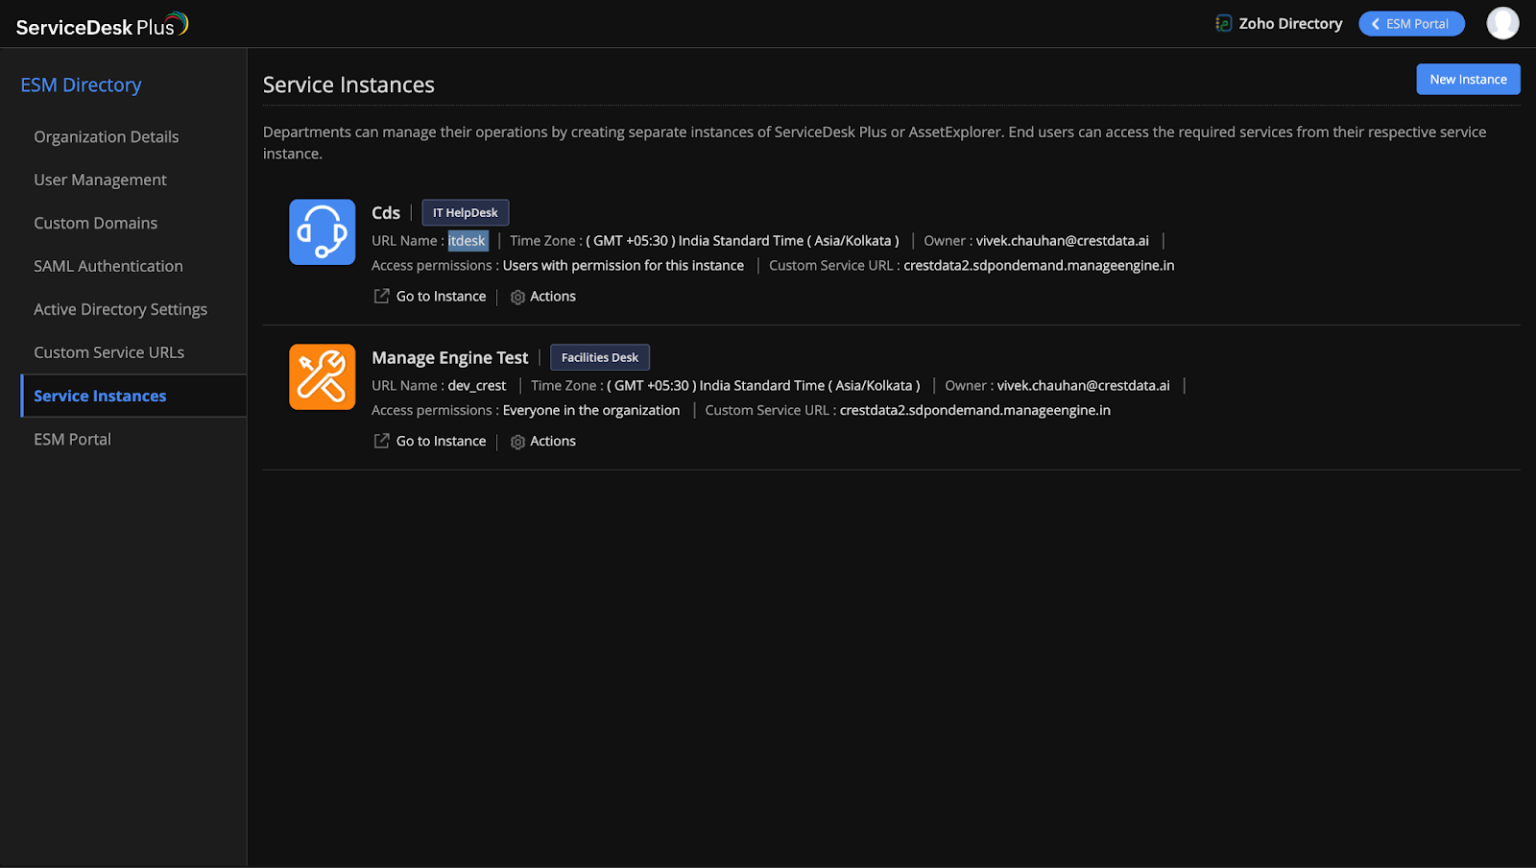Open the Actions gear for Manage Engine Test
Viewport: 1536px width, 868px height.
(x=517, y=441)
